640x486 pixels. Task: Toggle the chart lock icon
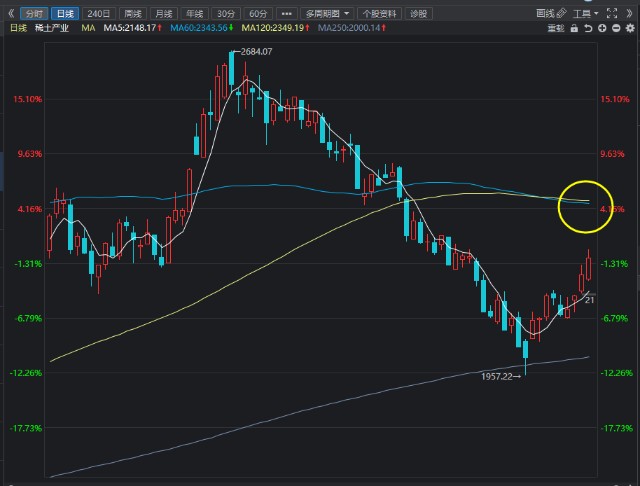pyautogui.click(x=575, y=30)
